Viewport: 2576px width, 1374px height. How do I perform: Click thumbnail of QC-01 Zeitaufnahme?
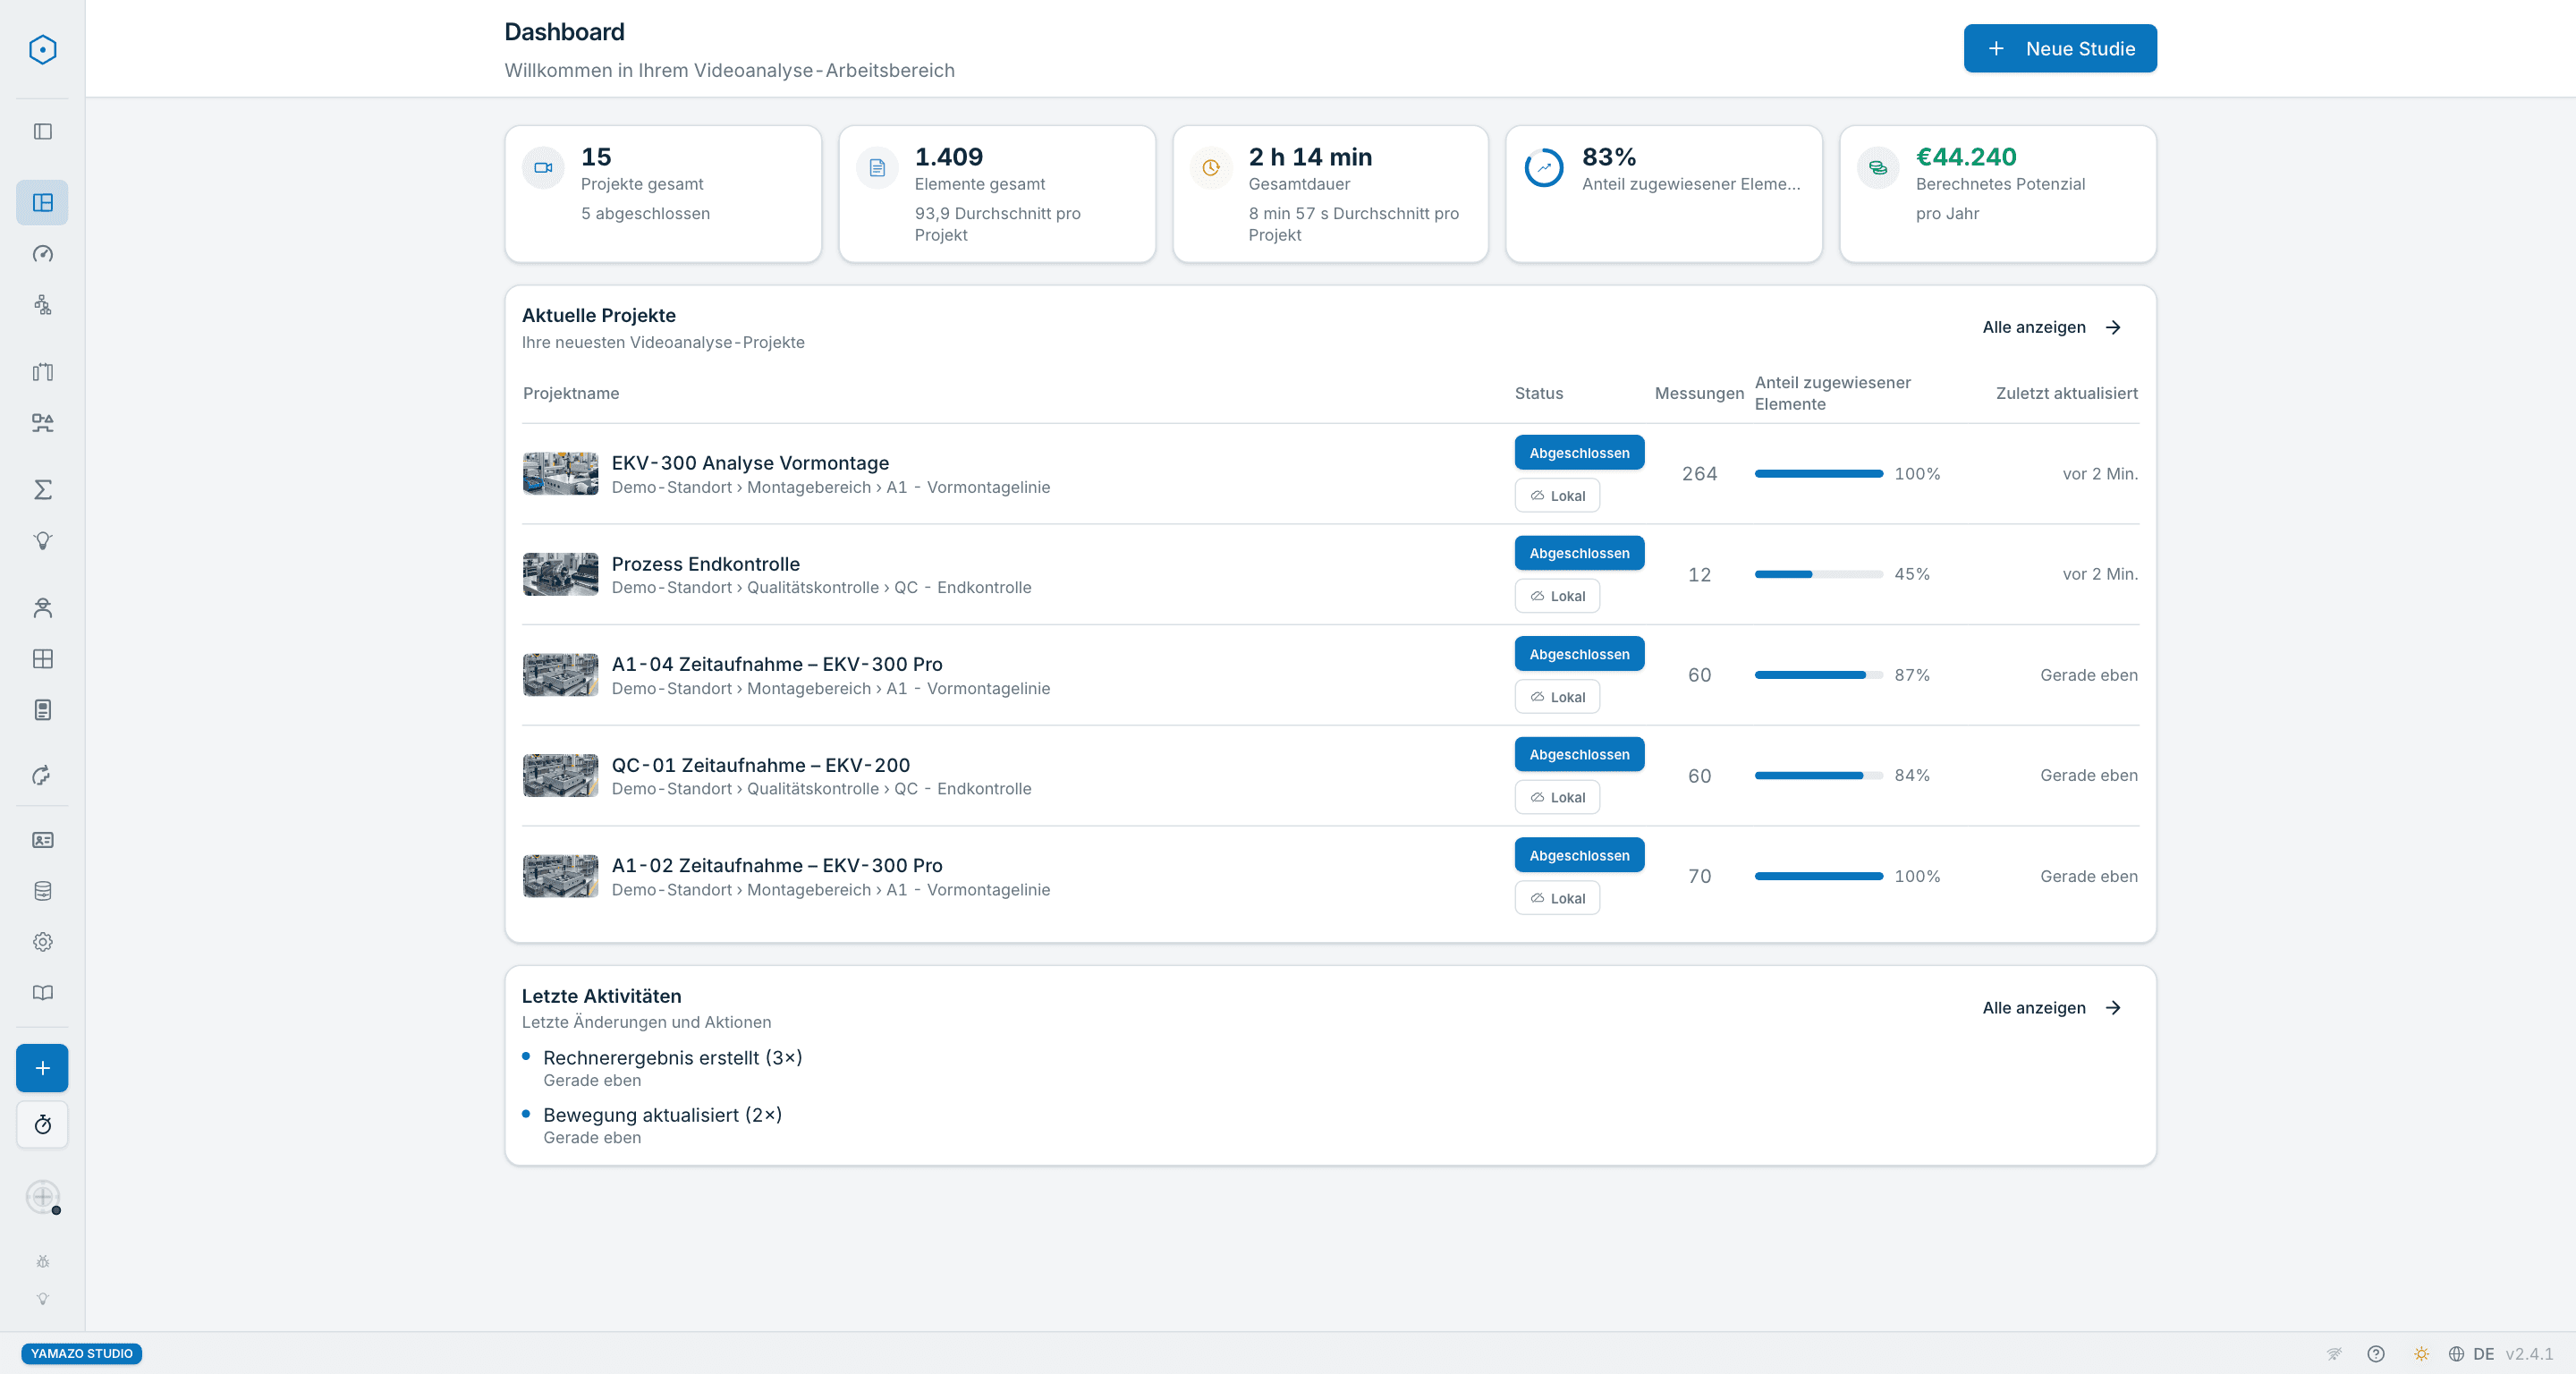(560, 775)
